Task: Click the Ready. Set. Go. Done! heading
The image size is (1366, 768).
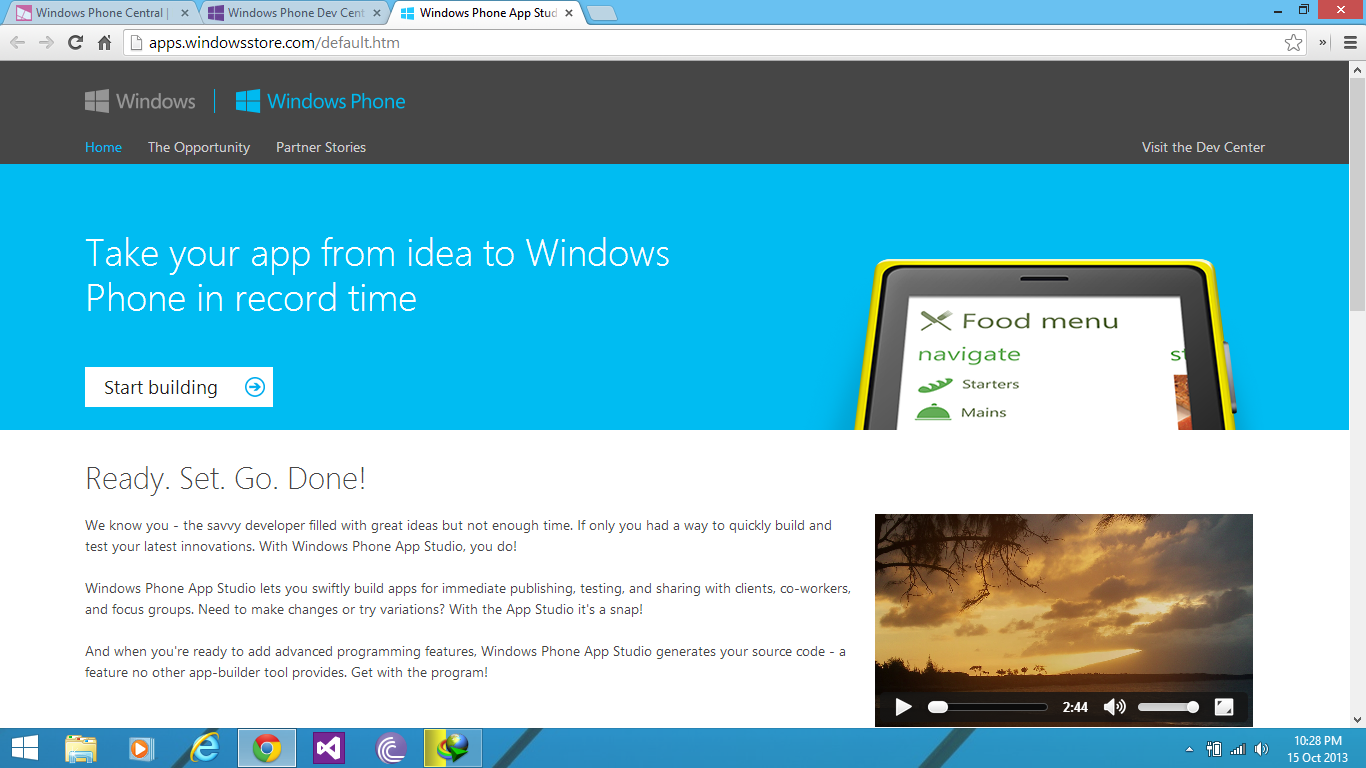Action: (226, 478)
